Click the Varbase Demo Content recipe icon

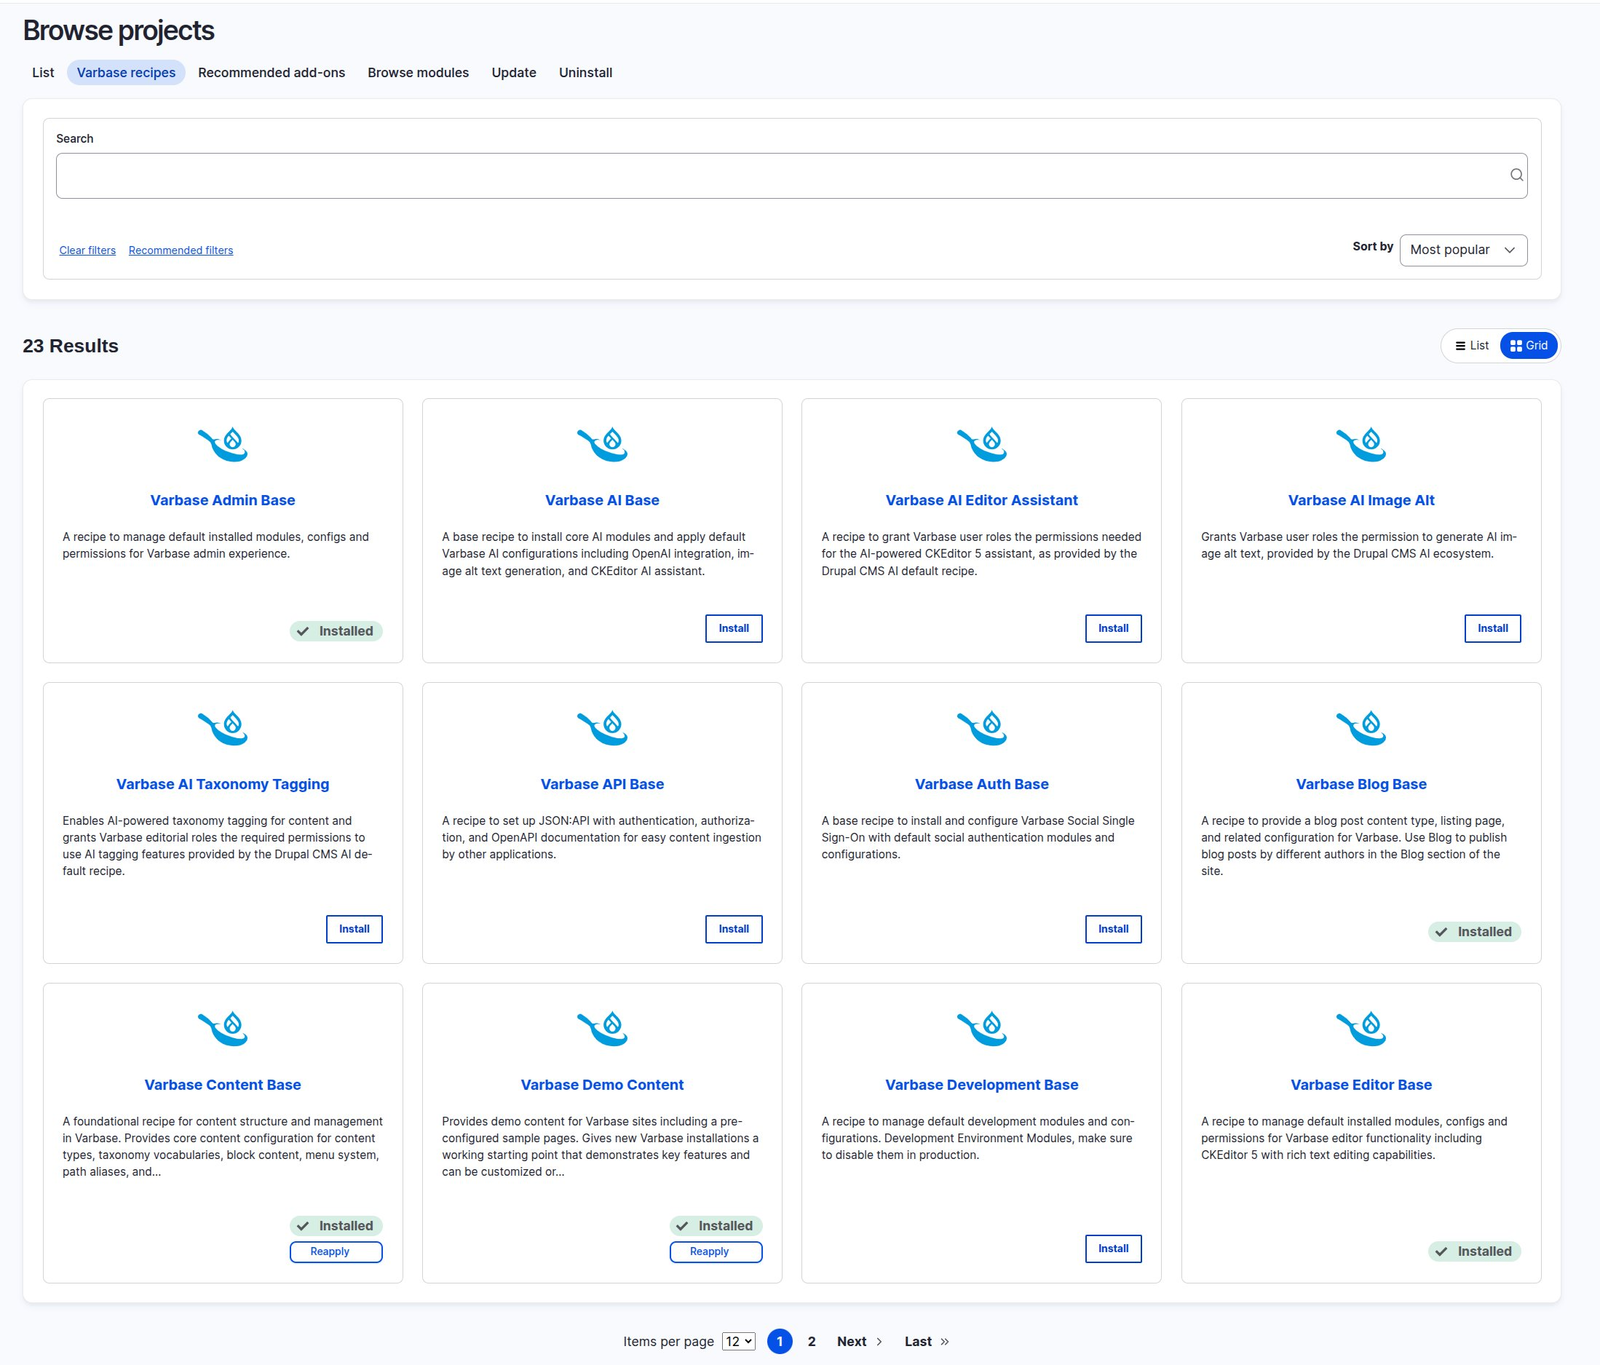point(601,1028)
